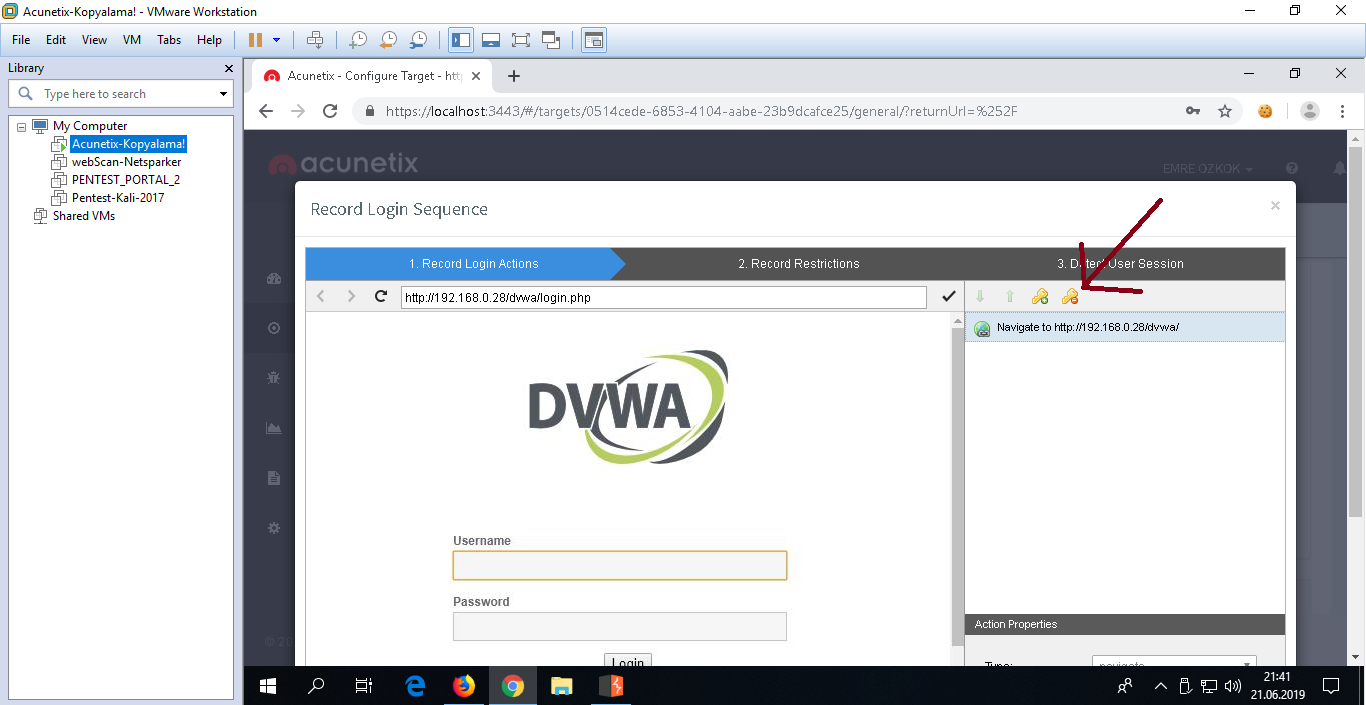Toggle the VMware Unity mode button

tap(551, 40)
